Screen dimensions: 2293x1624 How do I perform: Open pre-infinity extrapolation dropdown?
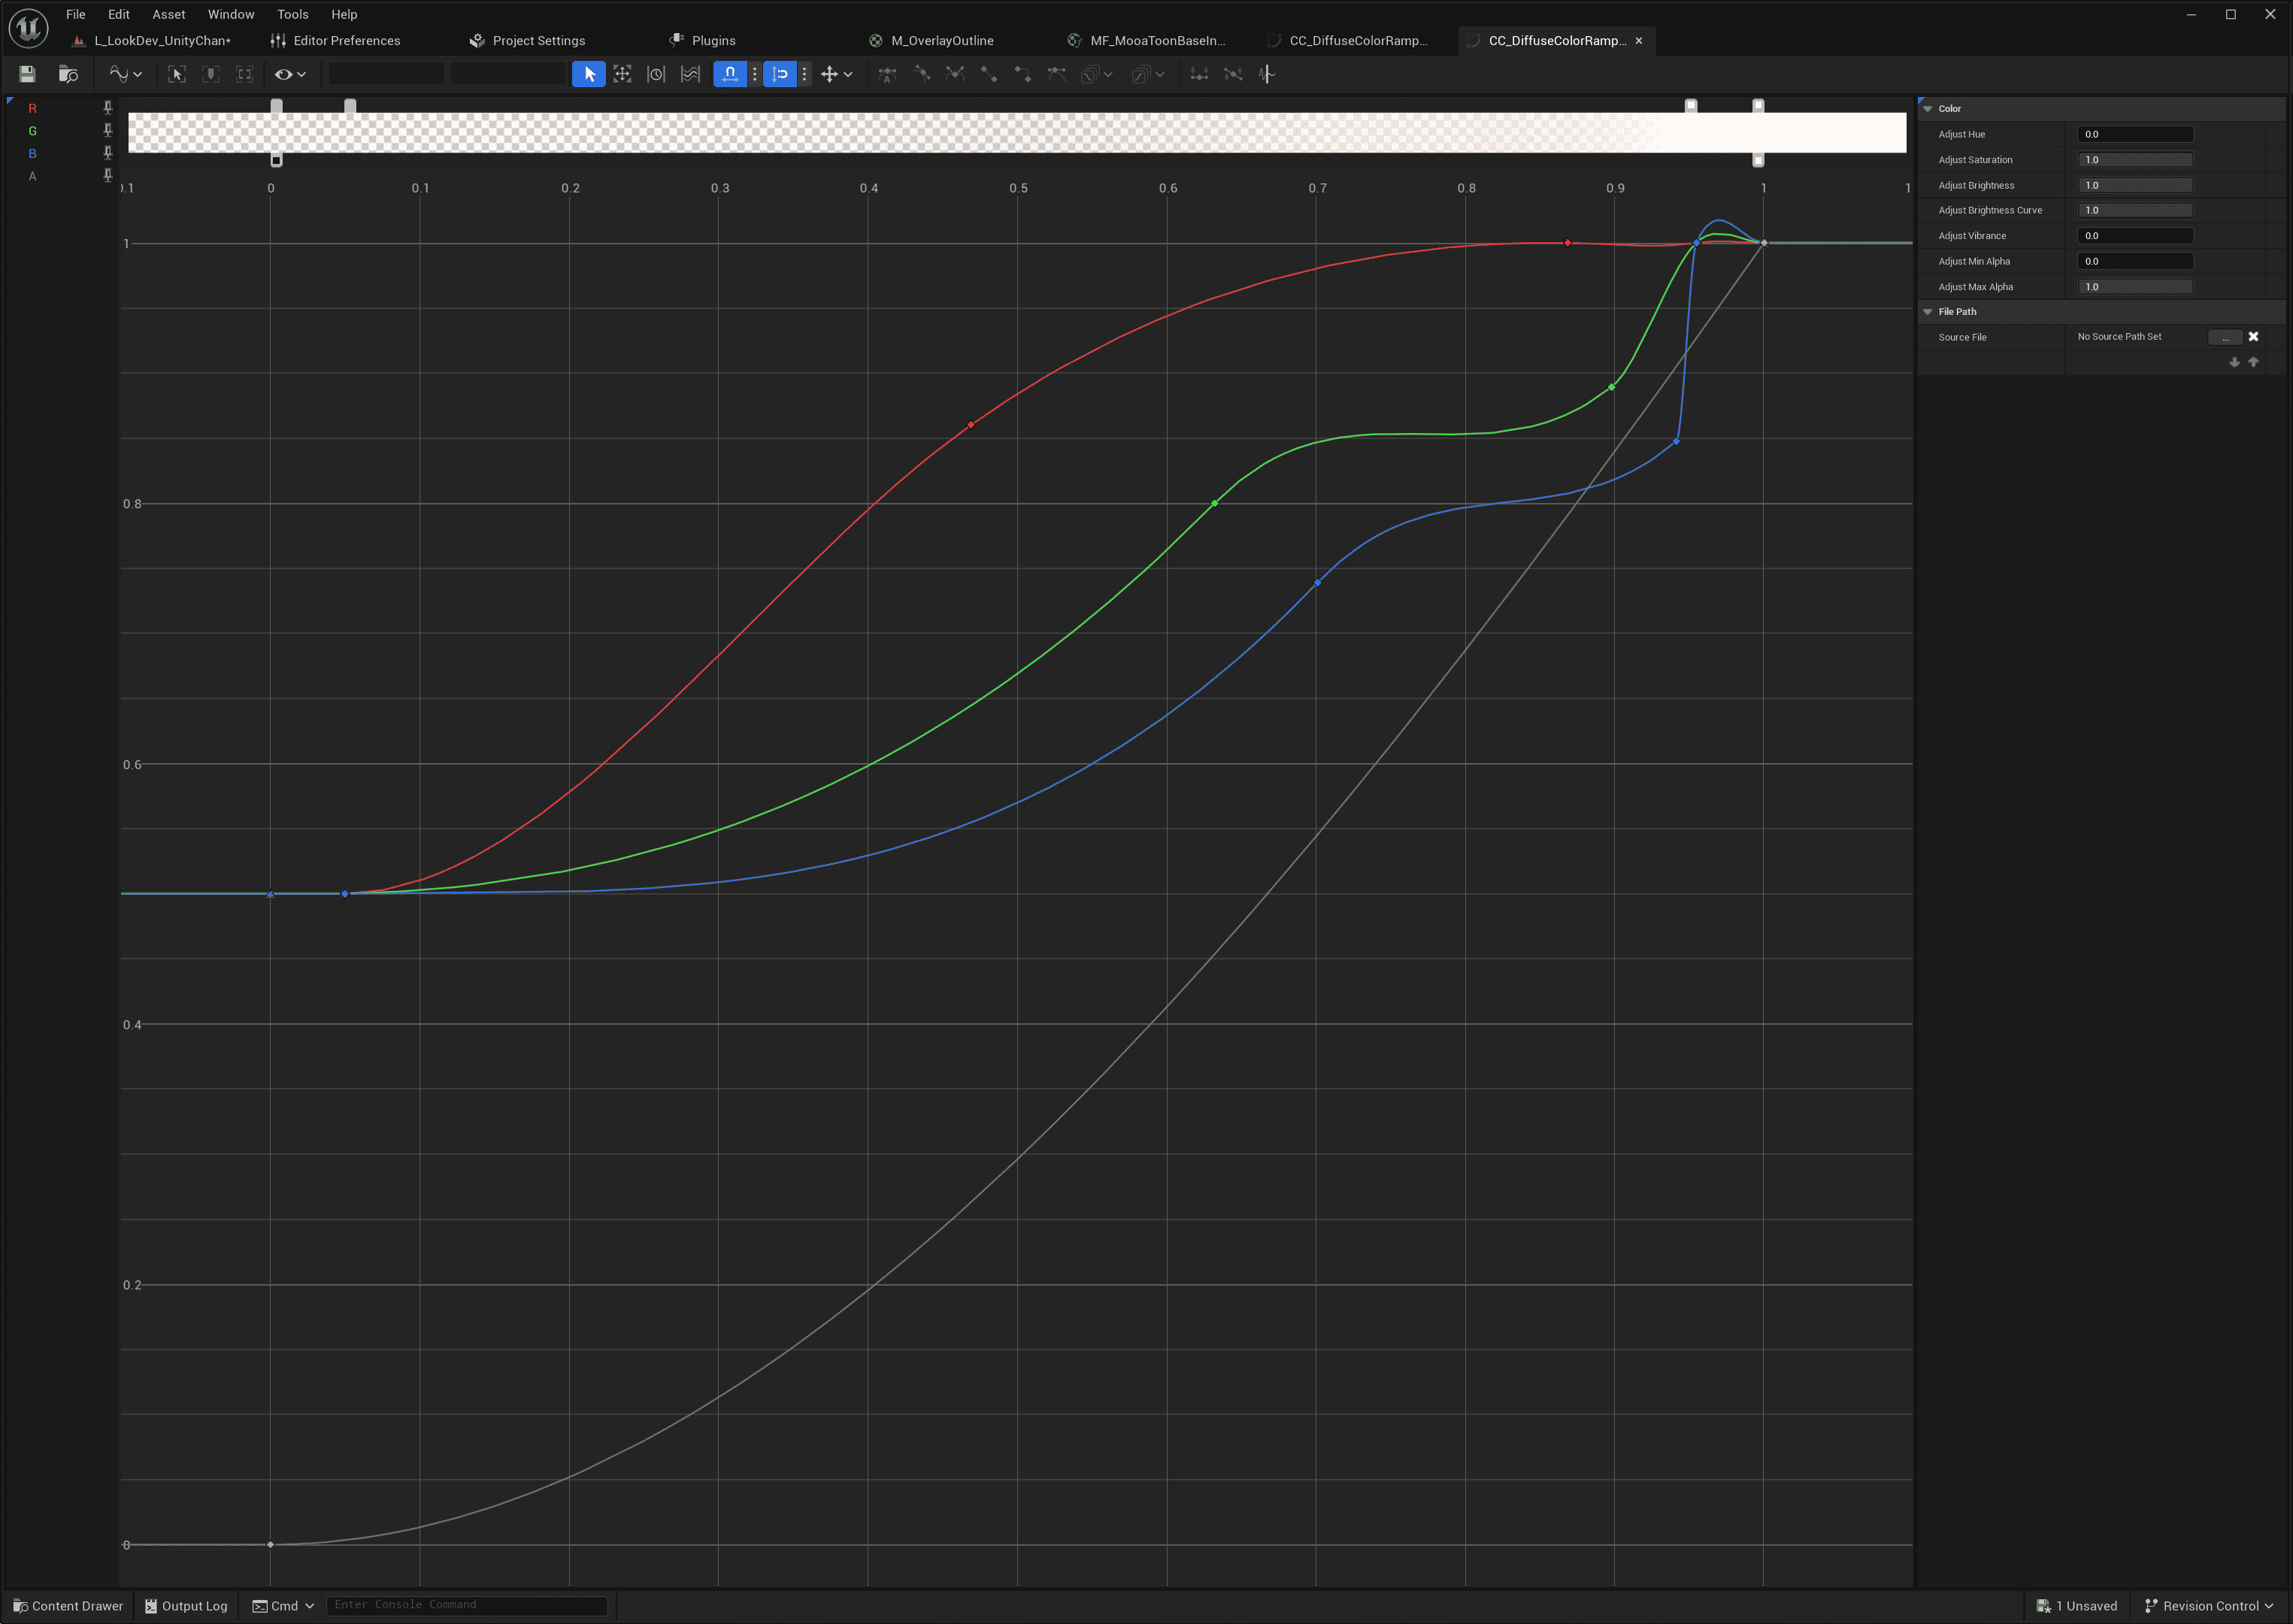tap(1097, 74)
